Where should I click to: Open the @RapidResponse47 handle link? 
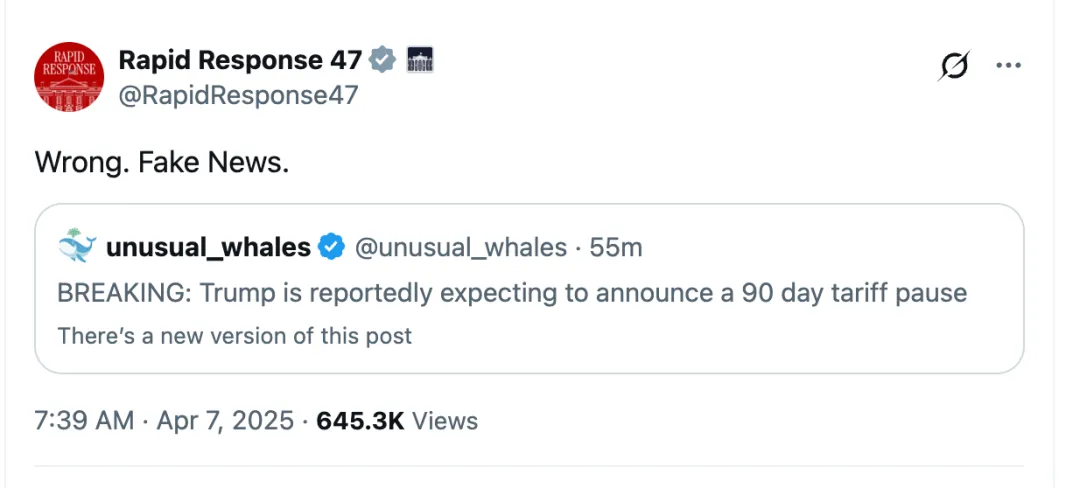[x=238, y=95]
